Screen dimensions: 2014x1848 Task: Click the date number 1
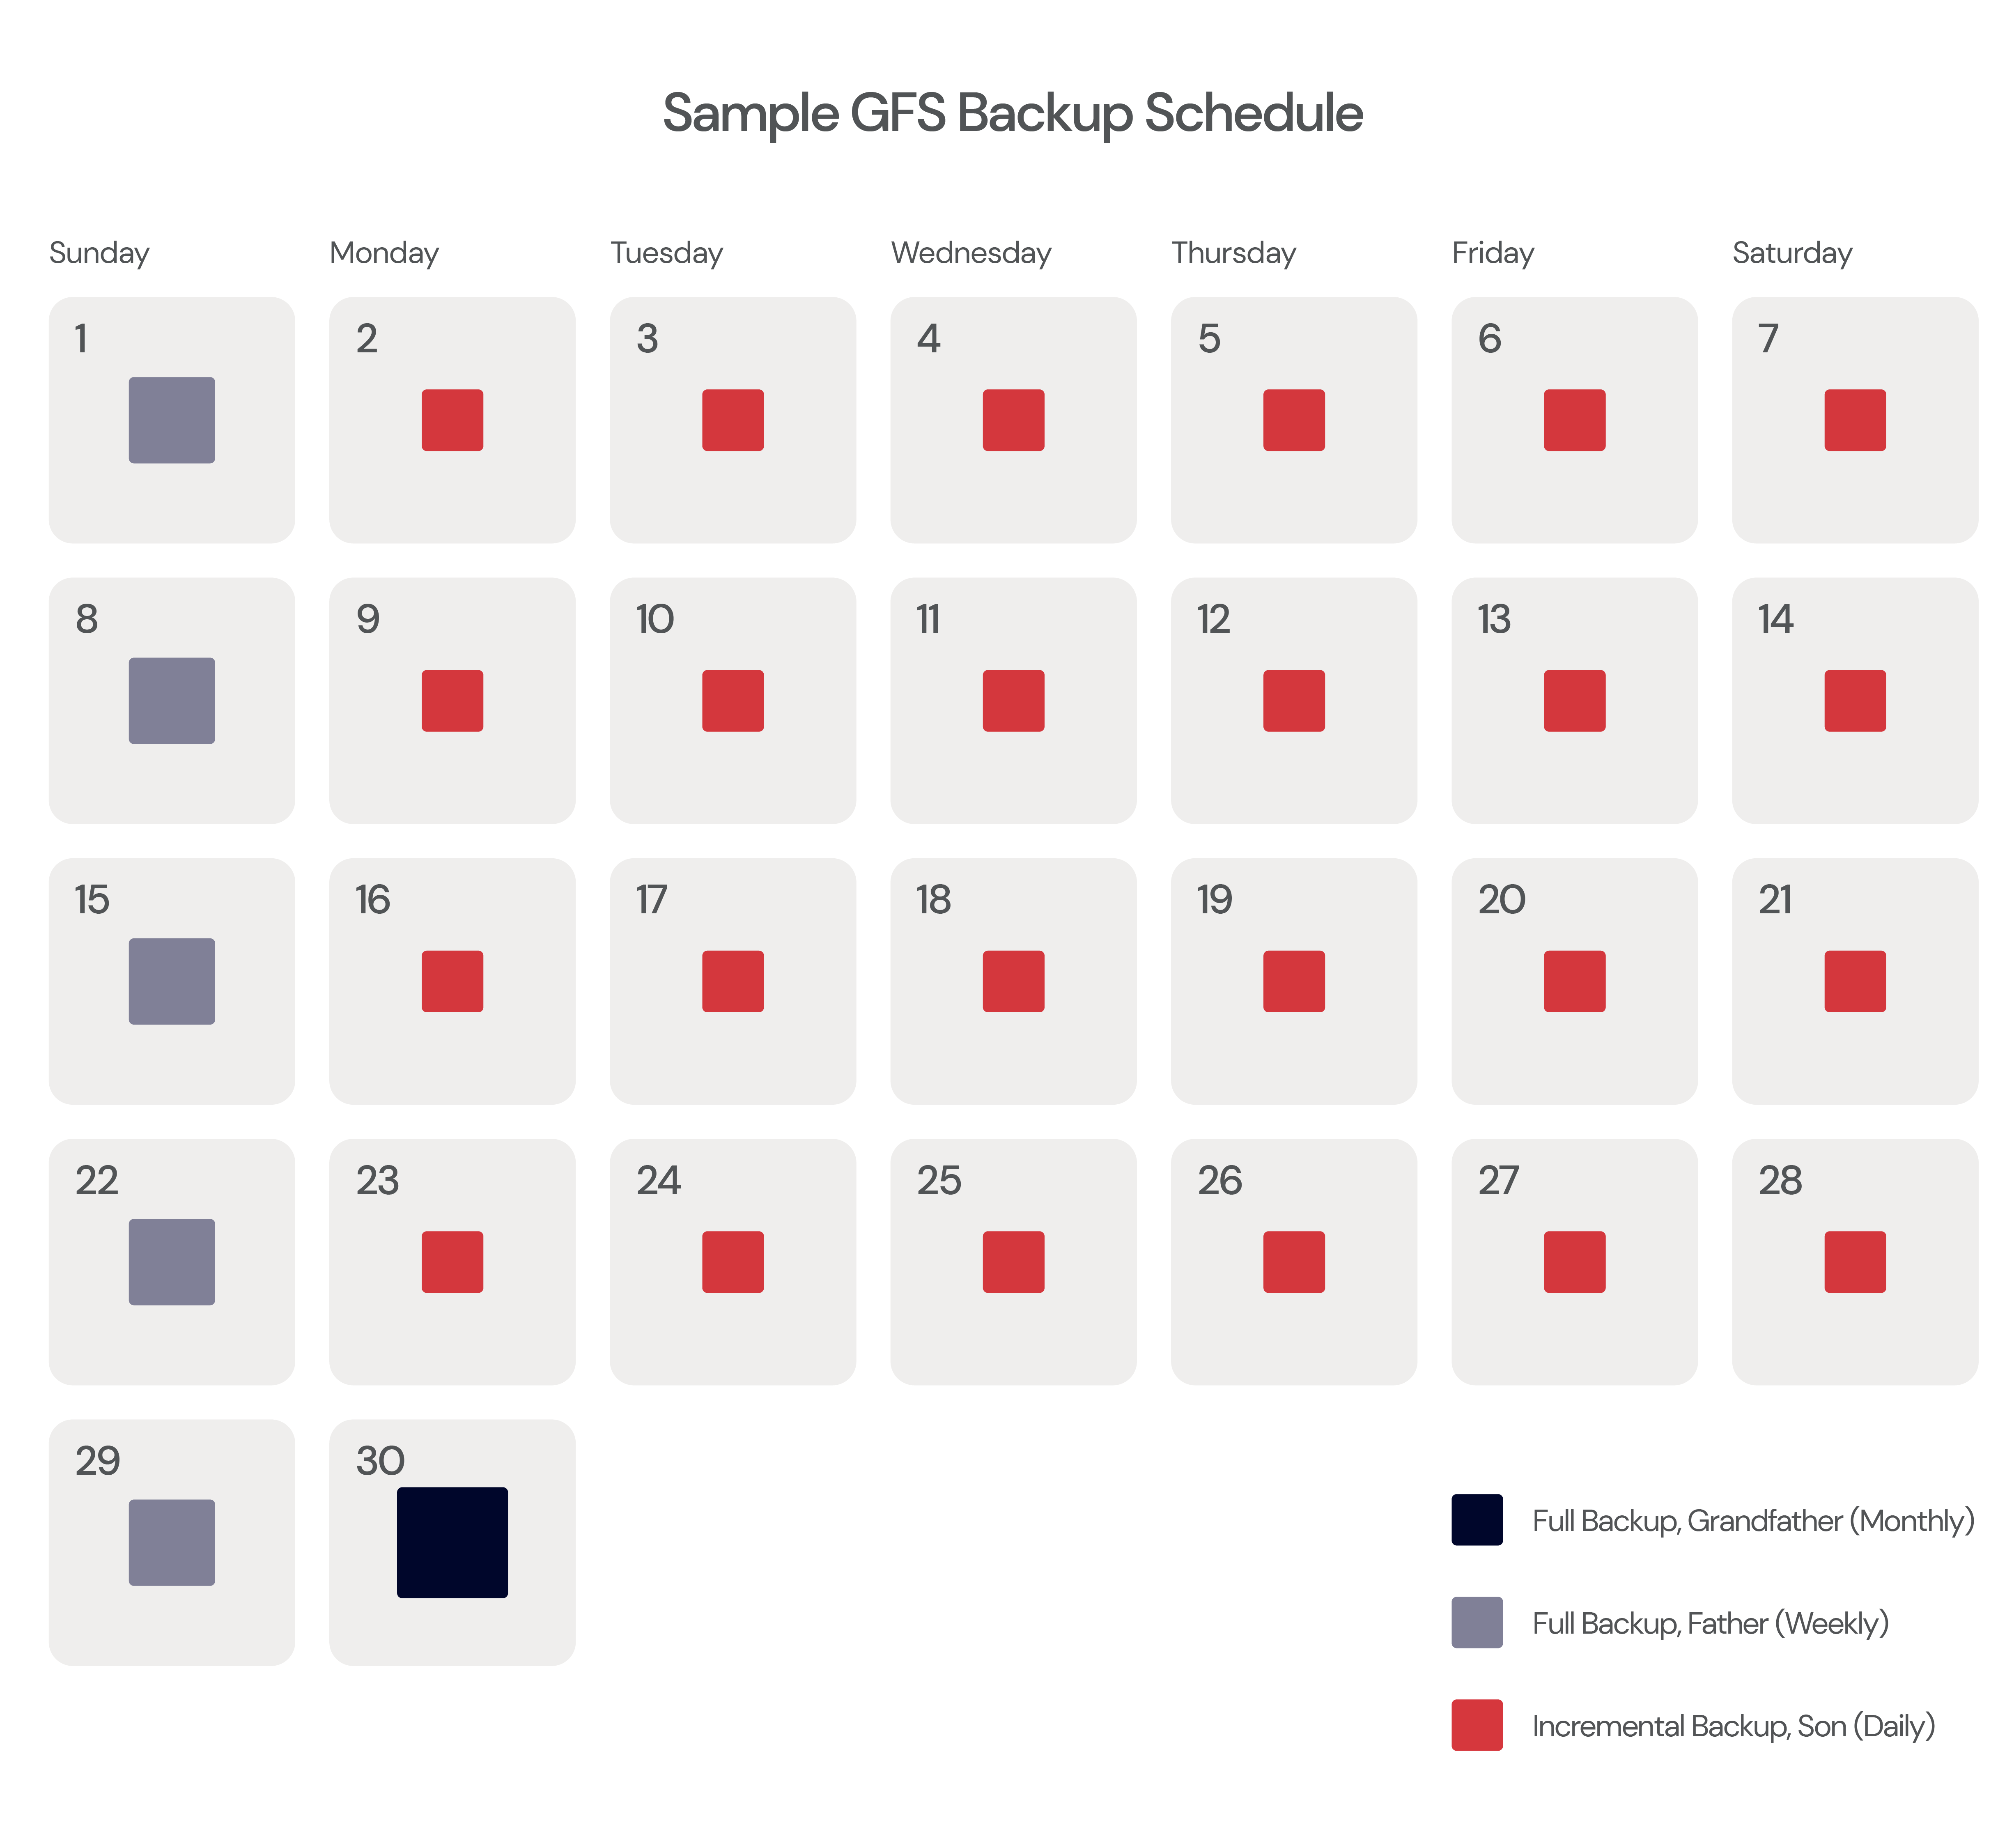(x=81, y=339)
